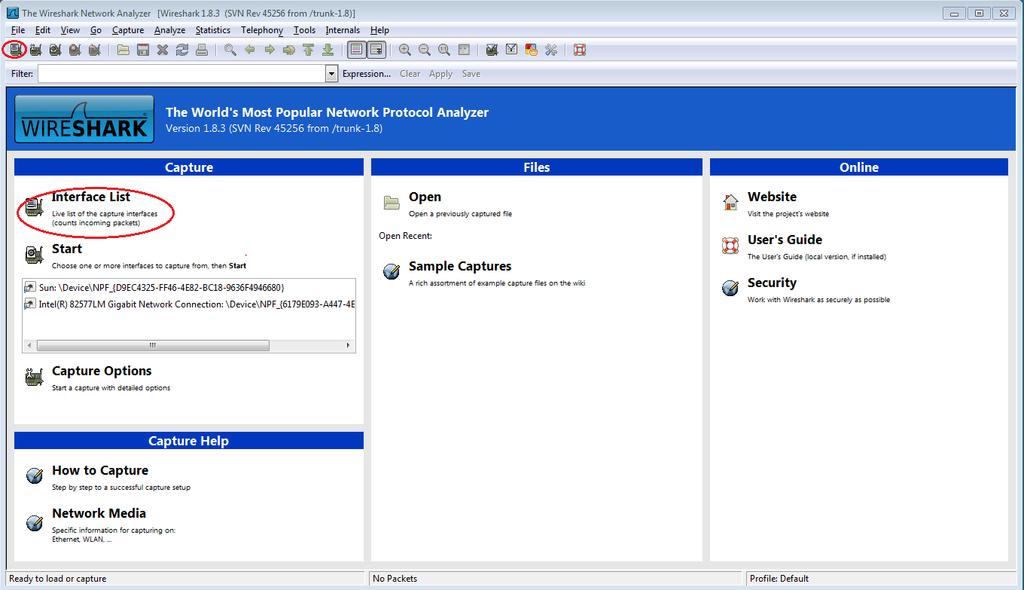Expand the Filter history dropdown arrow
The width and height of the screenshot is (1024, 590).
tap(331, 74)
